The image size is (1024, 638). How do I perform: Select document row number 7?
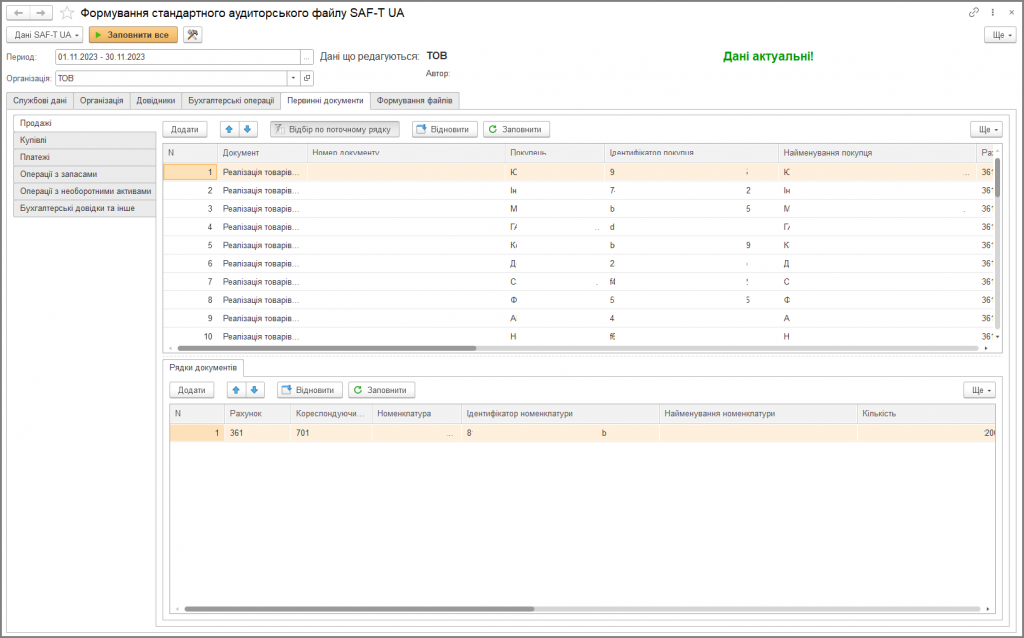point(579,282)
